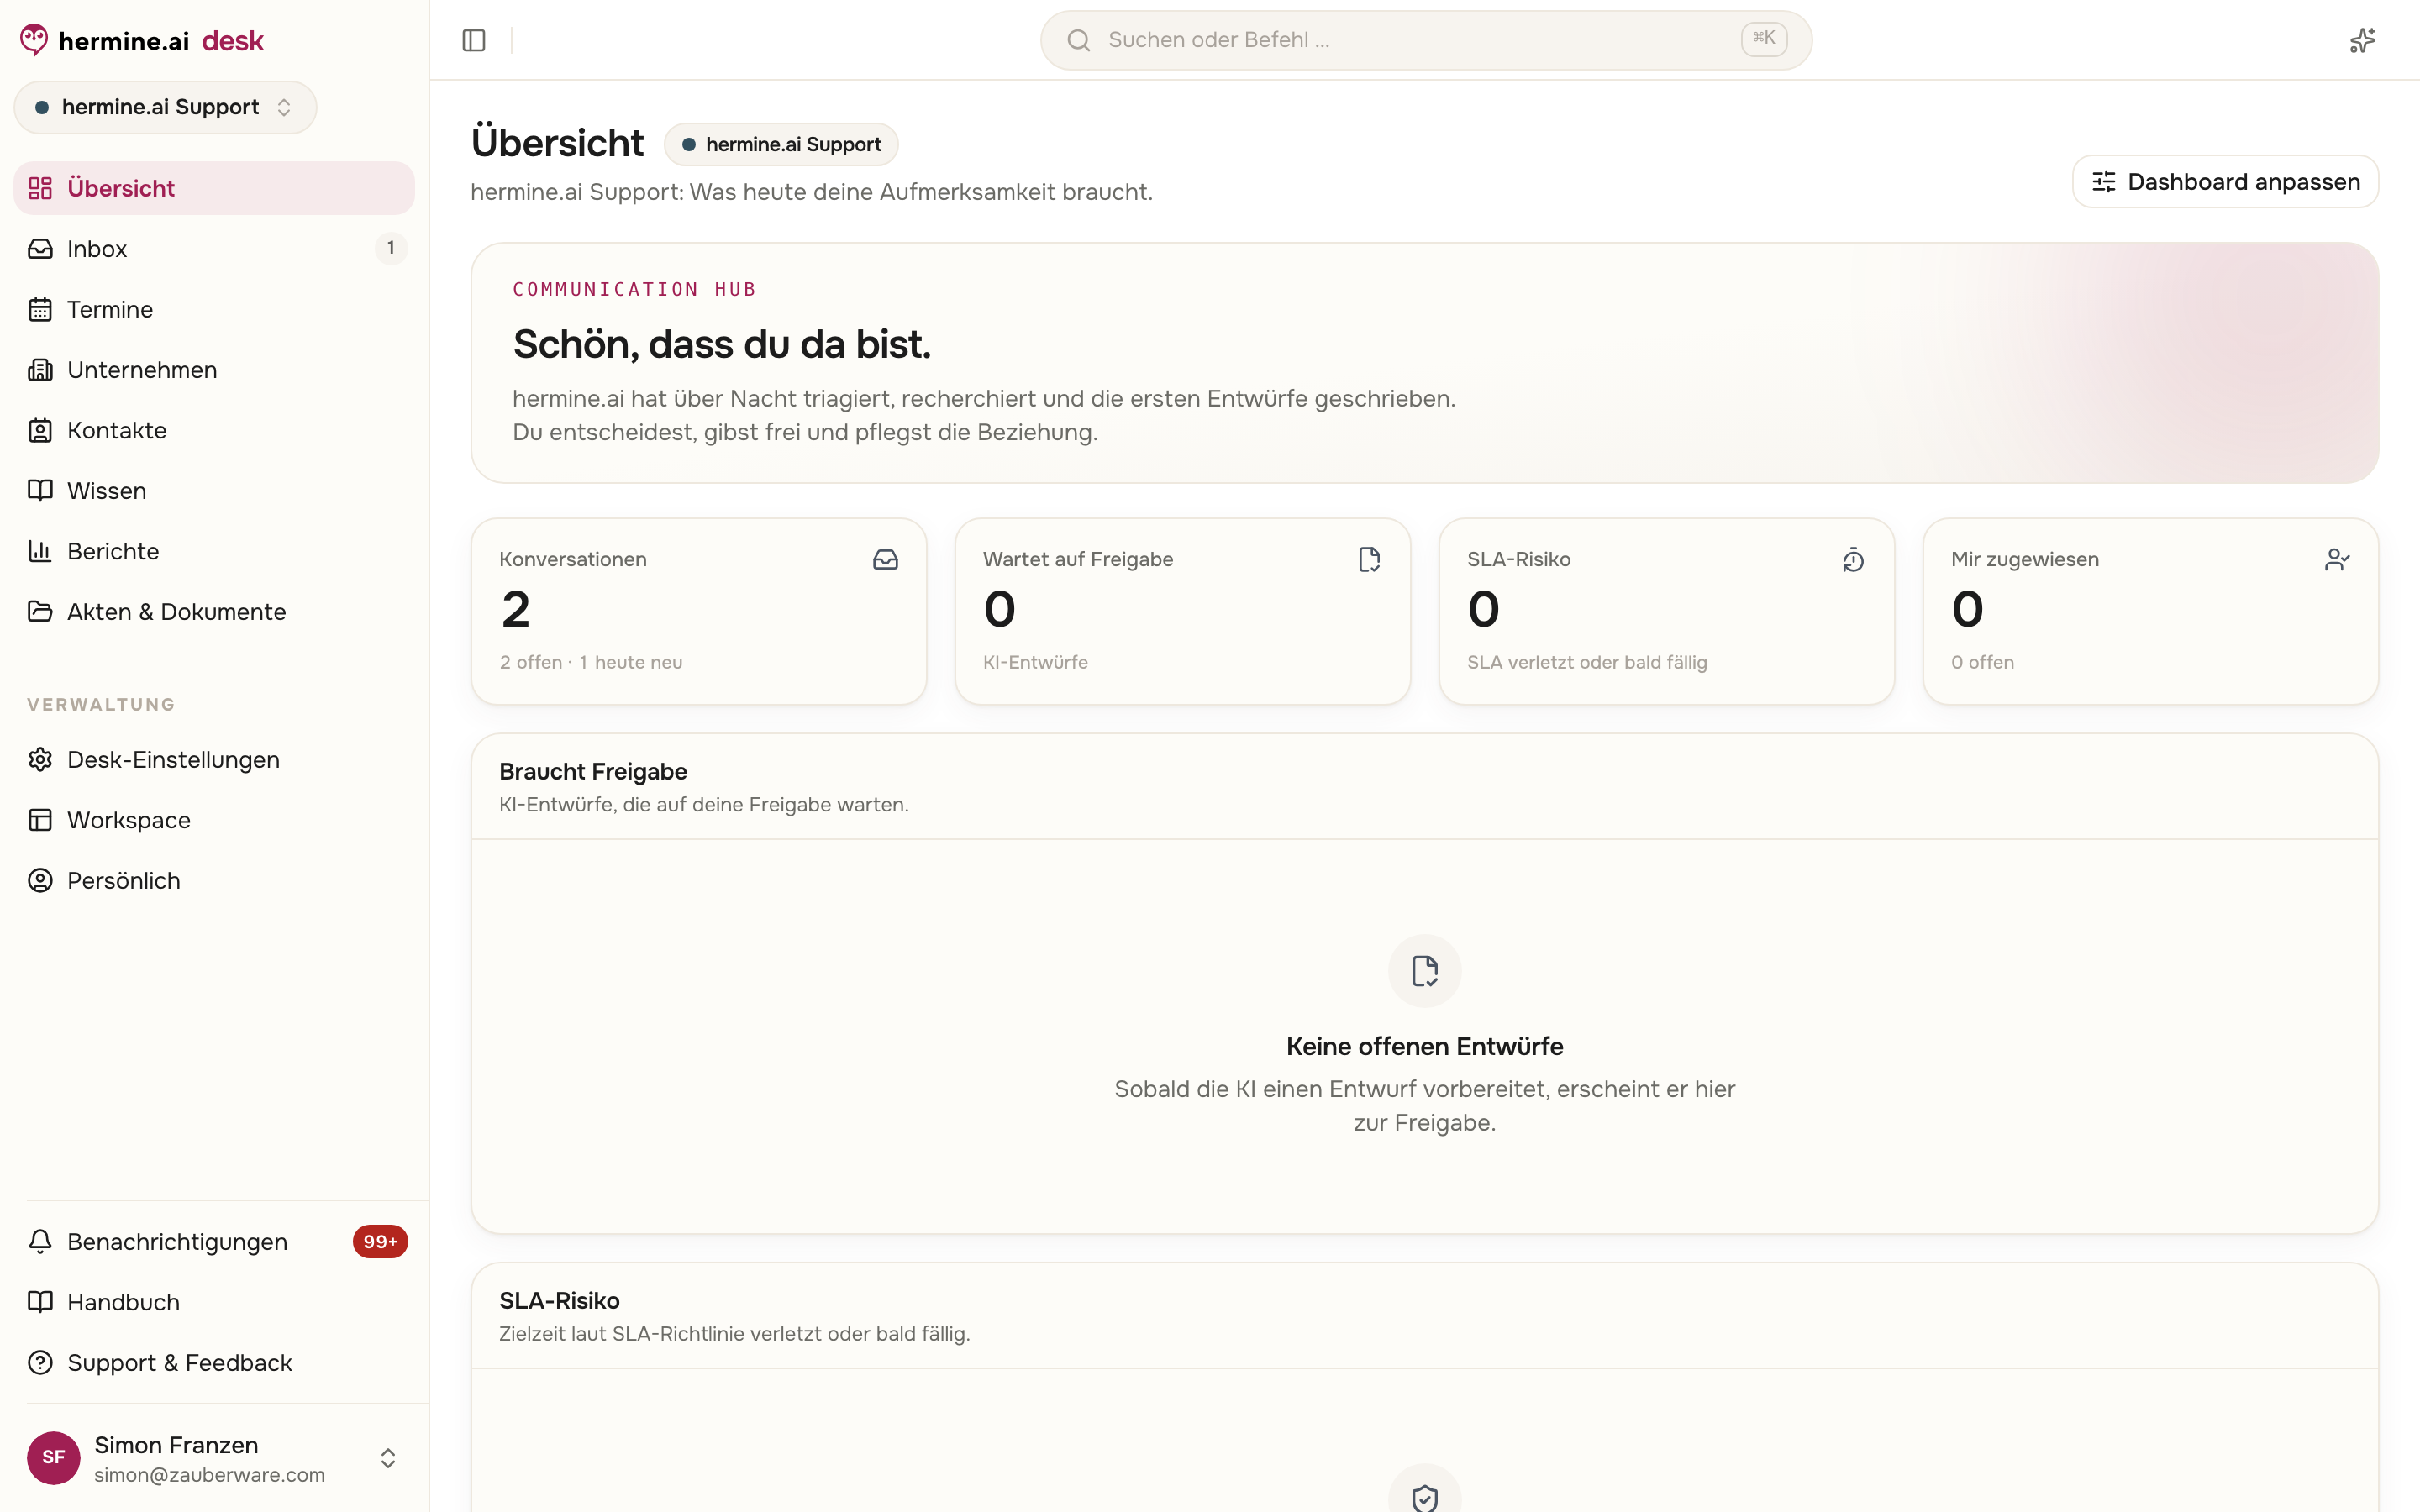Viewport: 2420px width, 1512px height.
Task: Click the timer icon on SLA-Risiko card
Action: [1853, 560]
